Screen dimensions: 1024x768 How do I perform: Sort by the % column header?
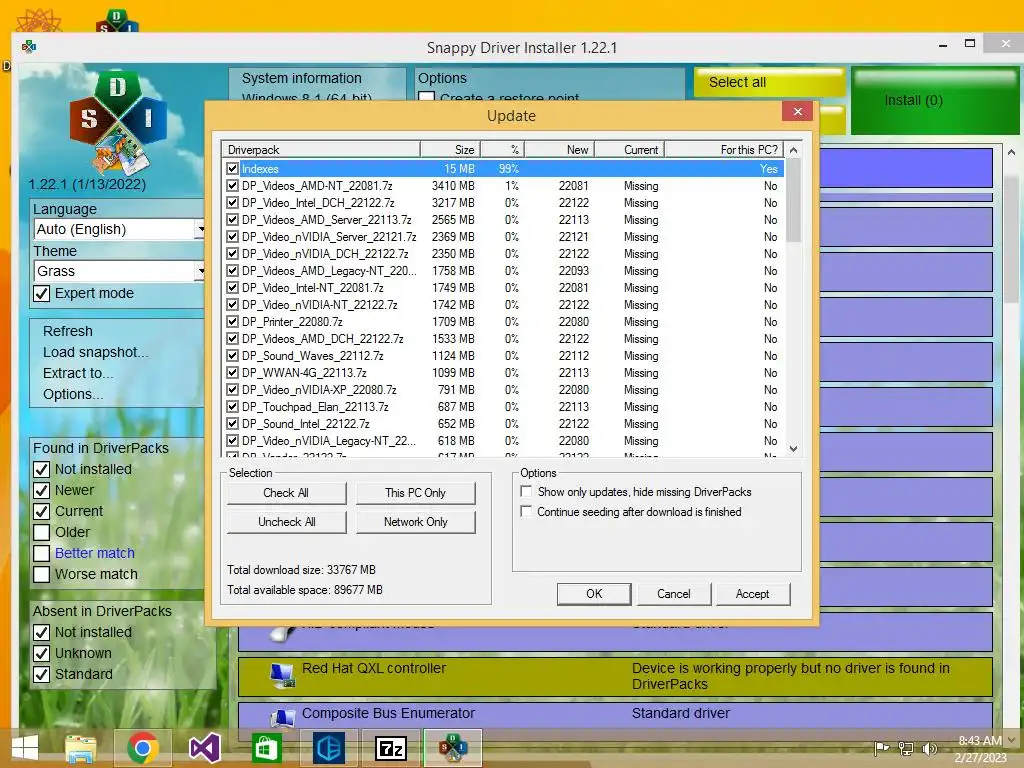click(x=503, y=150)
